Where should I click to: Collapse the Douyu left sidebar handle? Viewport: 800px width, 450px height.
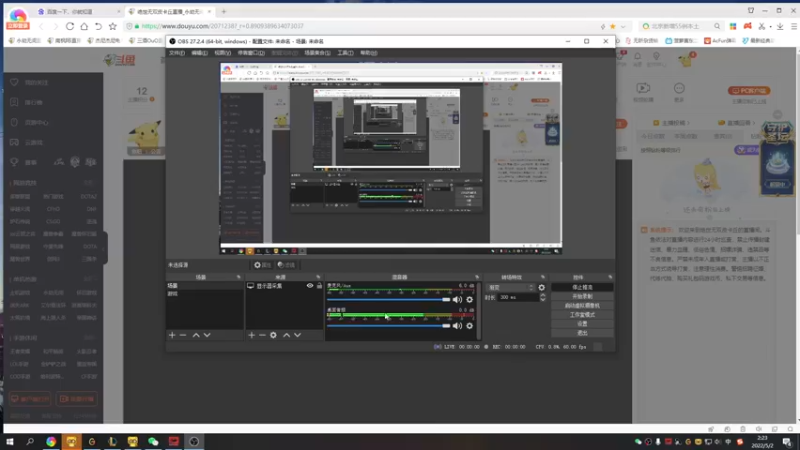tap(105, 248)
